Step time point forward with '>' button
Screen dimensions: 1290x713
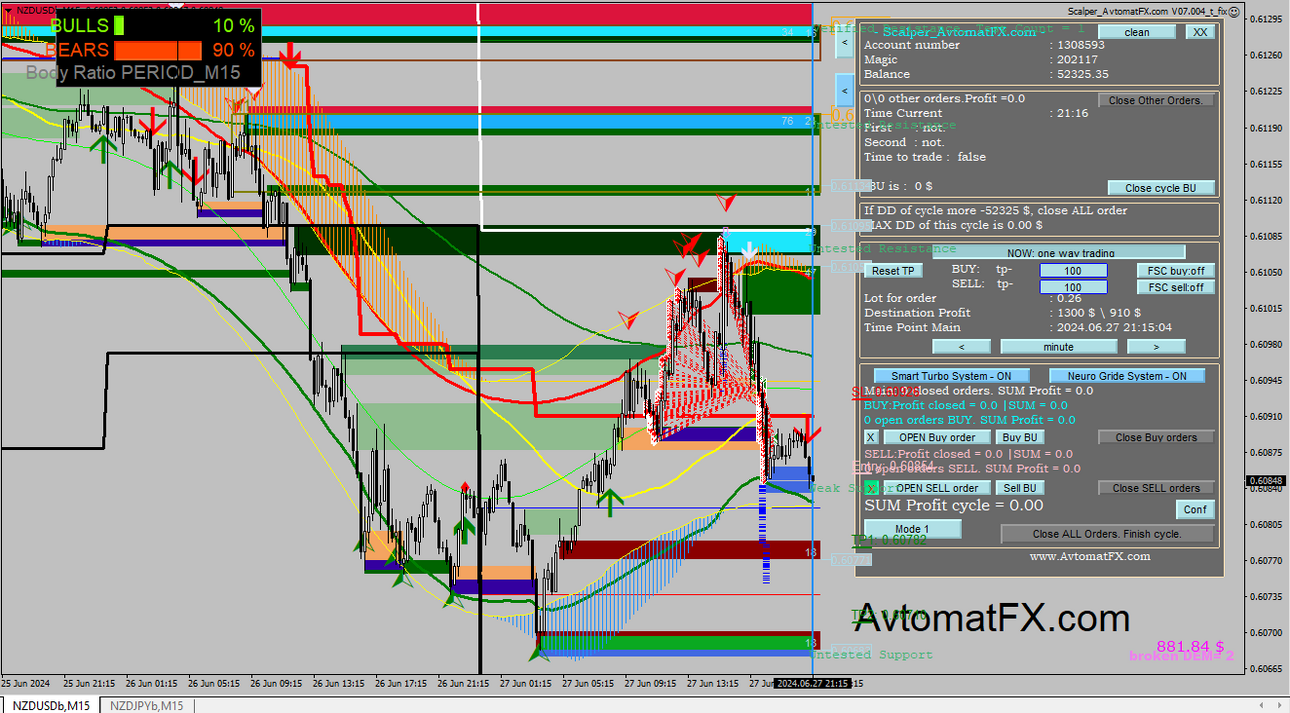pyautogui.click(x=1156, y=347)
